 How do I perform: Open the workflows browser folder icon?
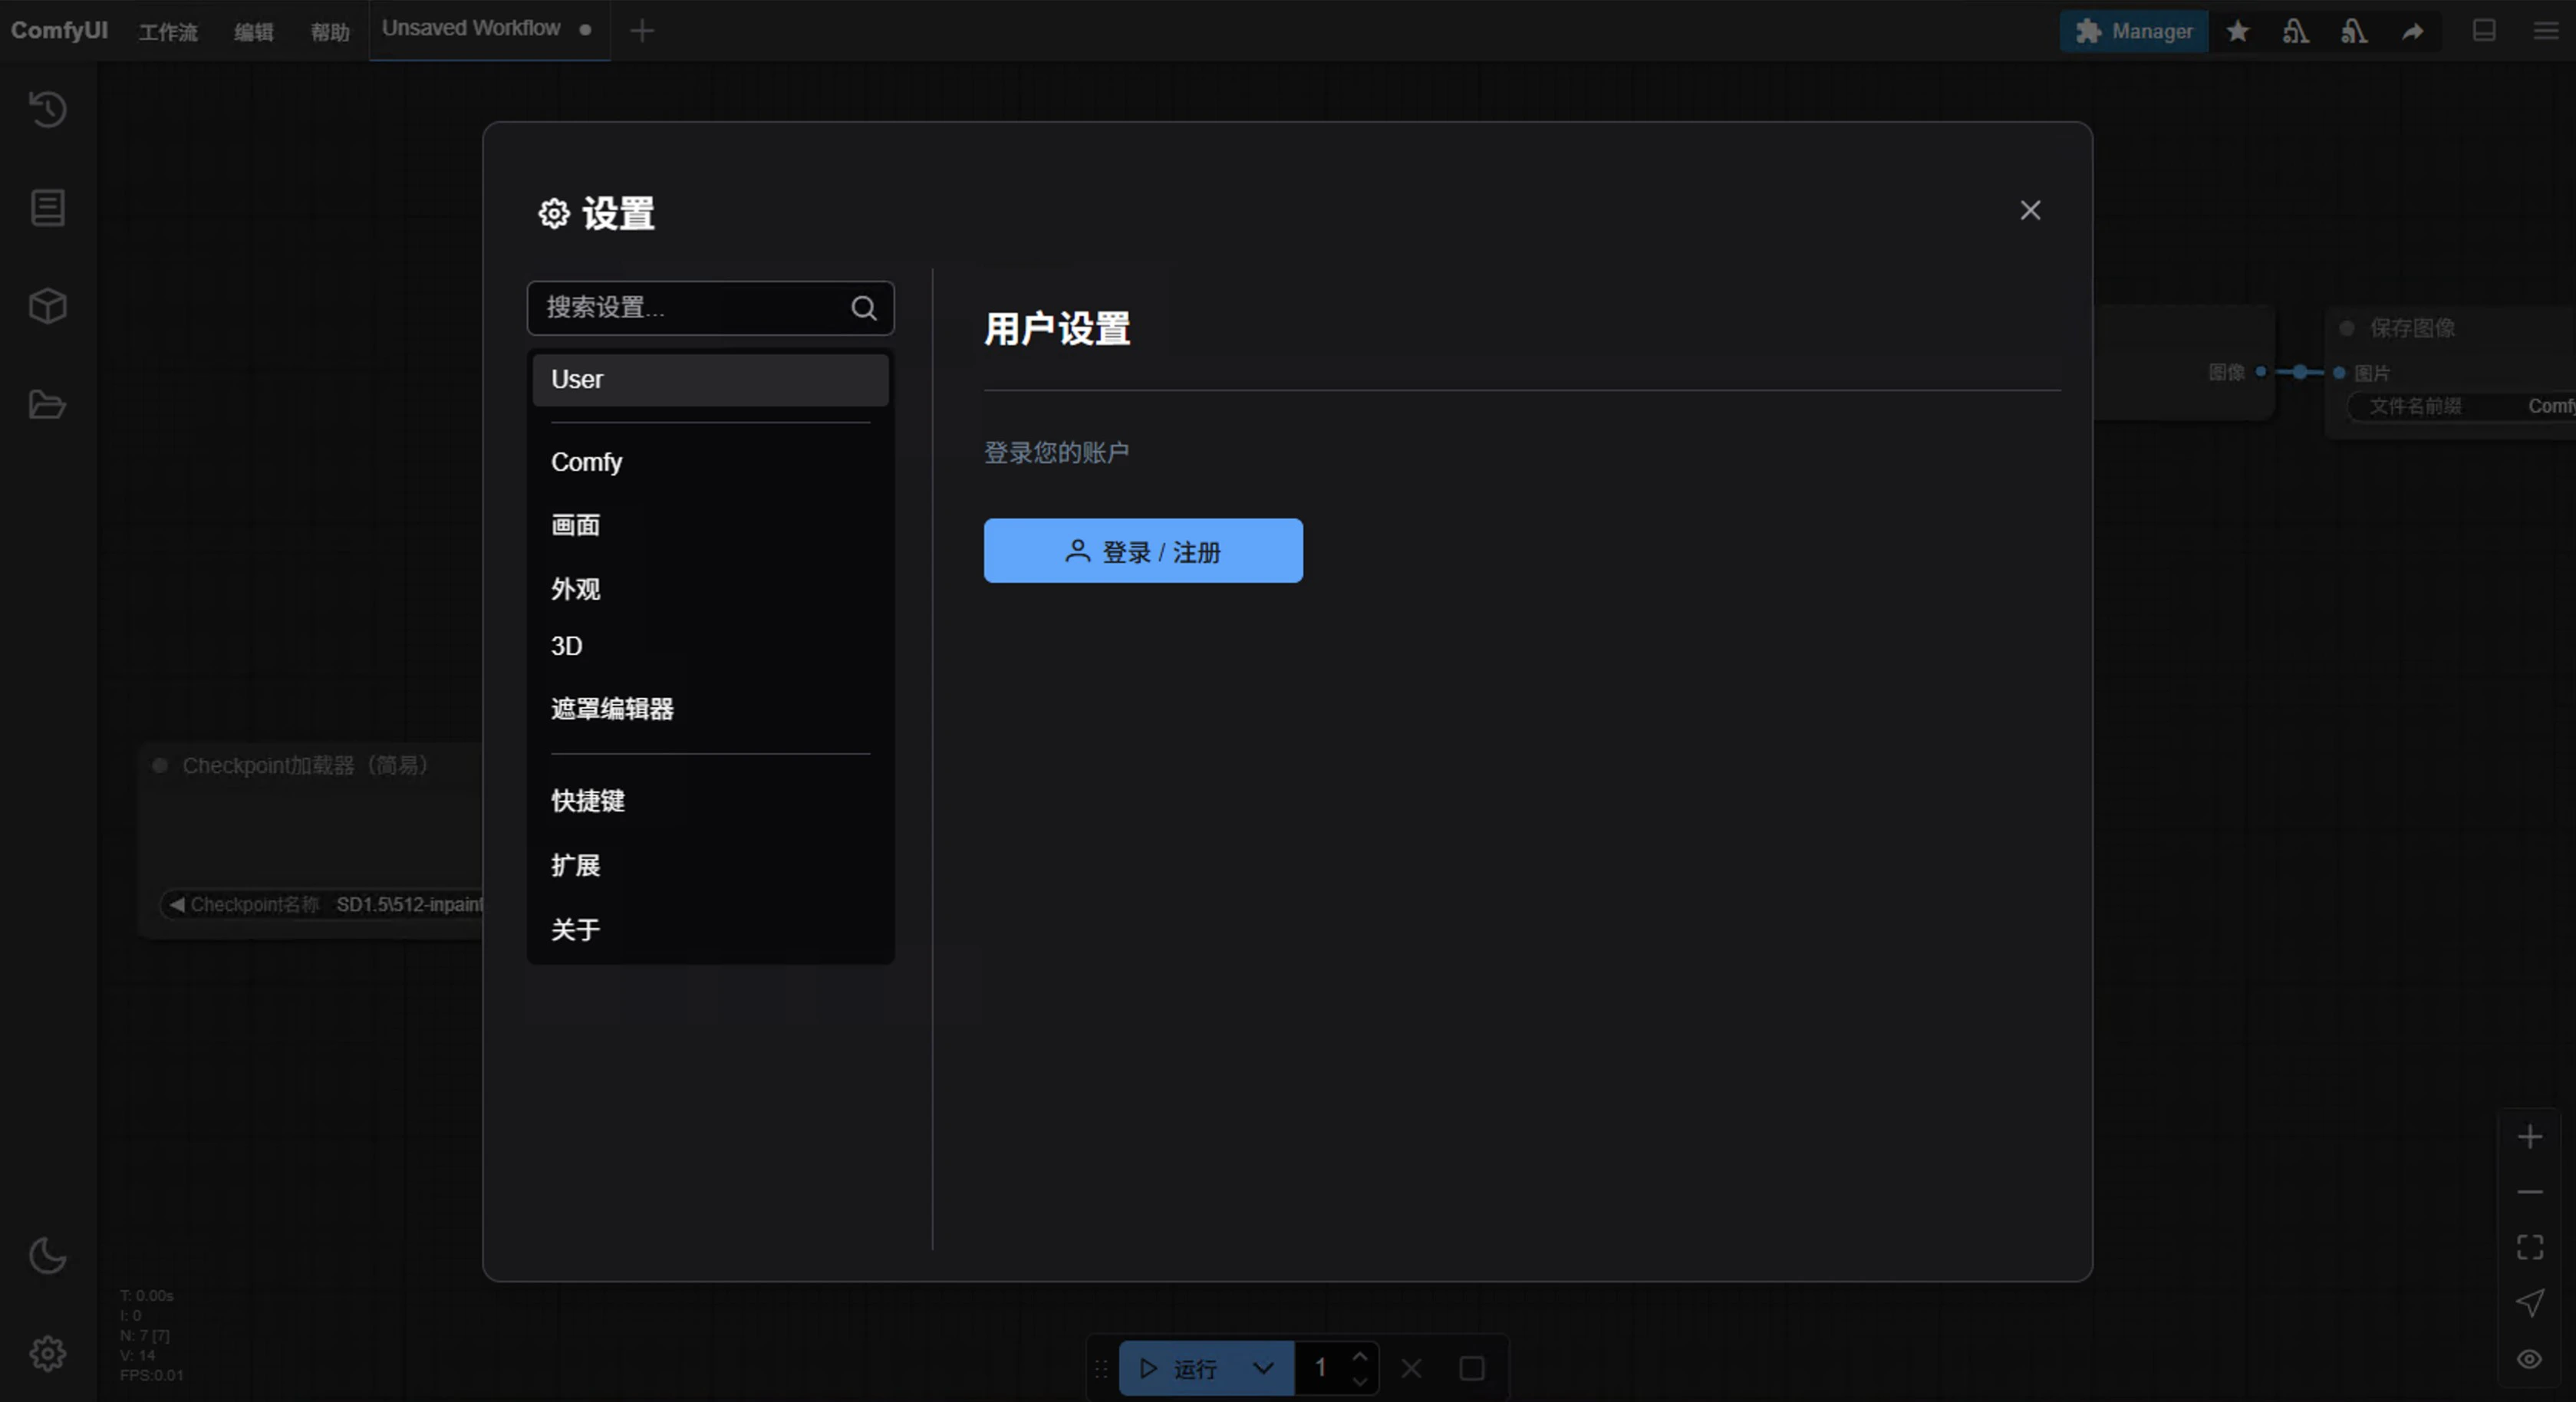47,404
